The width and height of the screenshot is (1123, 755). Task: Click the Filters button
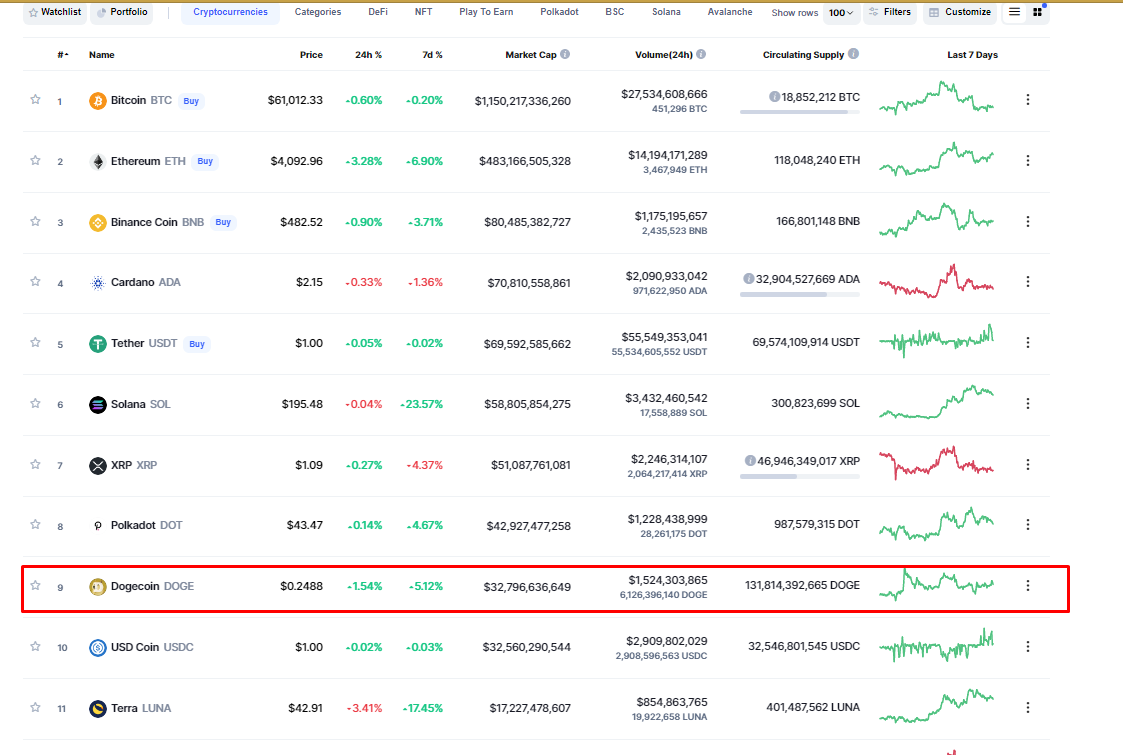(890, 12)
